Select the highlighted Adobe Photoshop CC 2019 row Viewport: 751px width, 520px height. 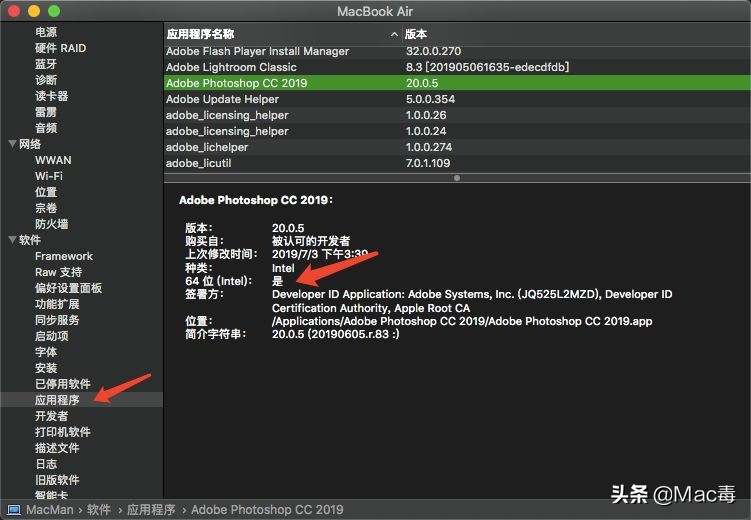[457, 83]
